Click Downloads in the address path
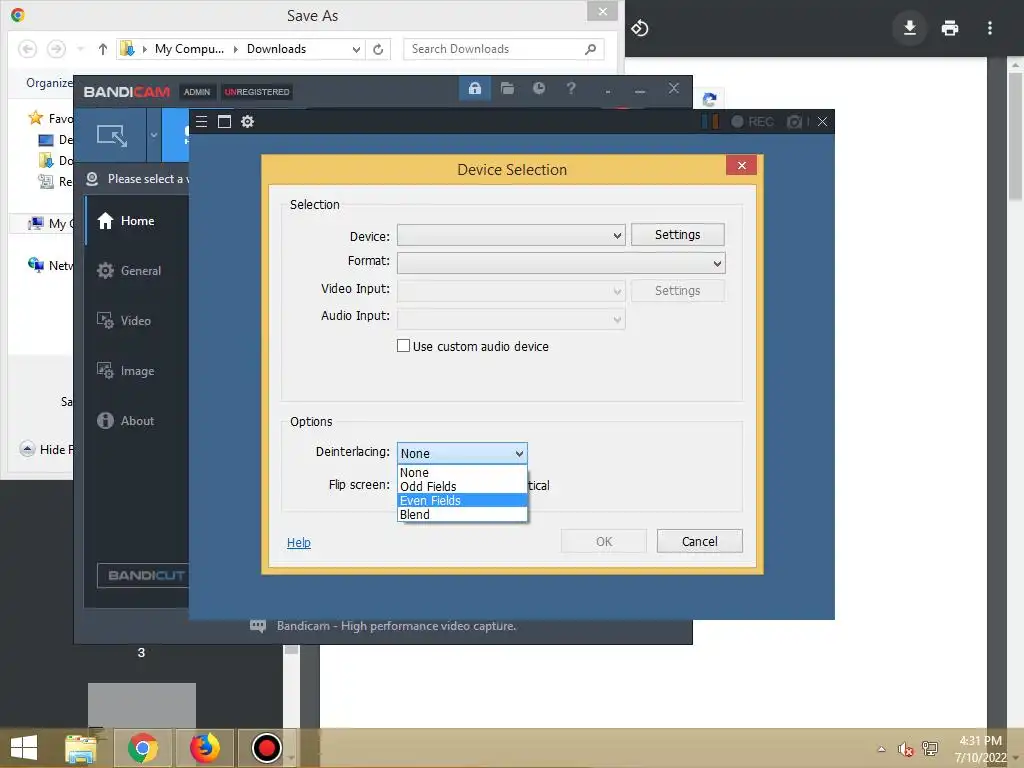Screen dimensions: 1024x768 point(276,49)
